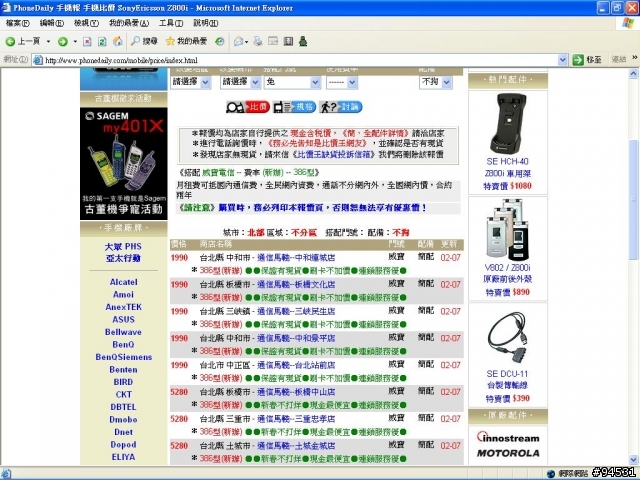Go to home page via house icon
Viewport: 640px width, 480px height.
[118, 41]
